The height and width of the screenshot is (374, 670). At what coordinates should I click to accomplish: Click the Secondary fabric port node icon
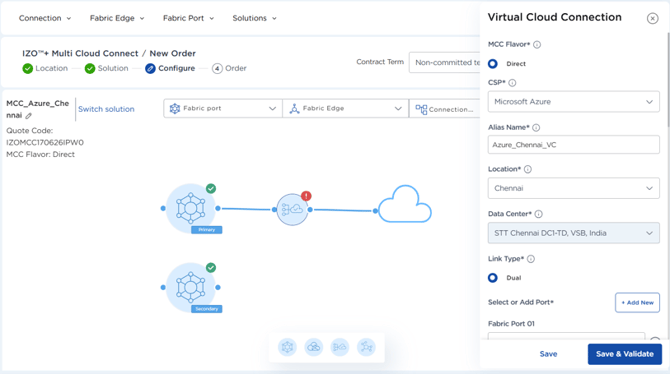click(191, 287)
